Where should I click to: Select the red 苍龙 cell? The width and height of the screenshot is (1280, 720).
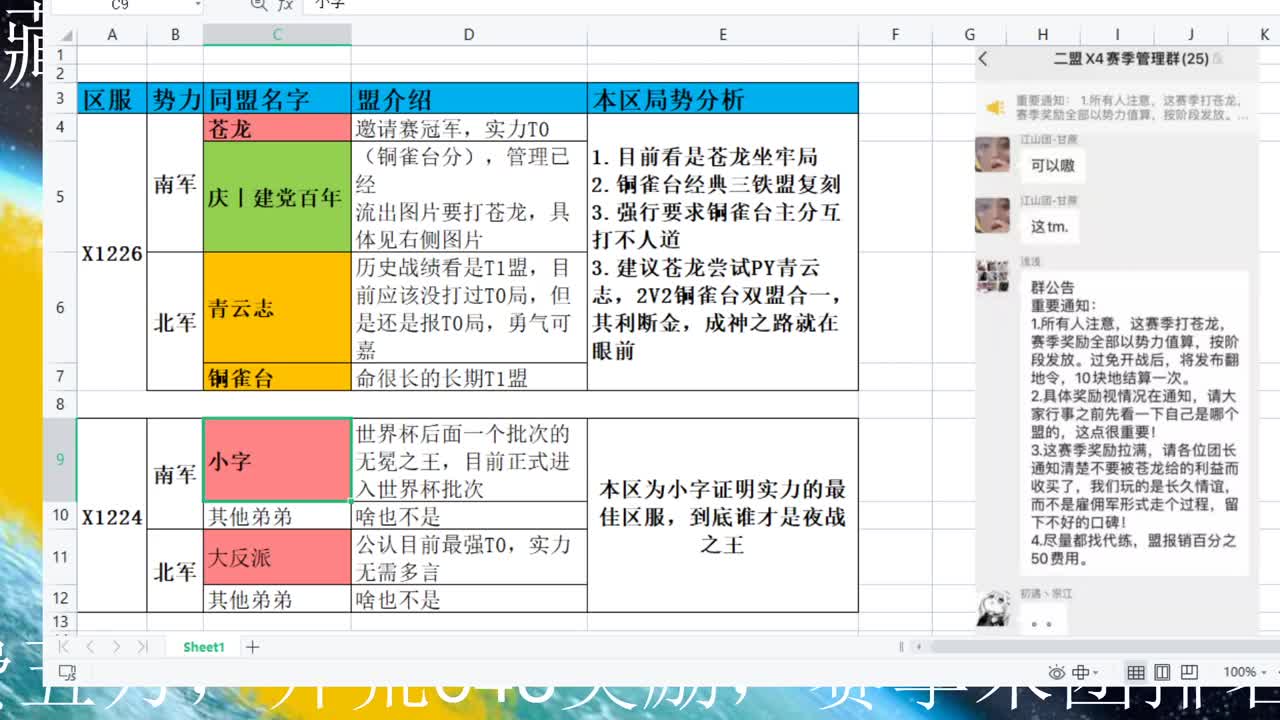(x=277, y=128)
